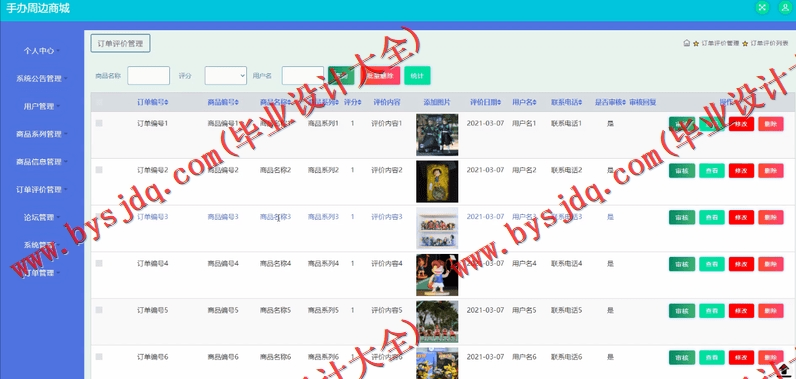
Task: Click 查看 for 订单编号2
Action: [712, 170]
